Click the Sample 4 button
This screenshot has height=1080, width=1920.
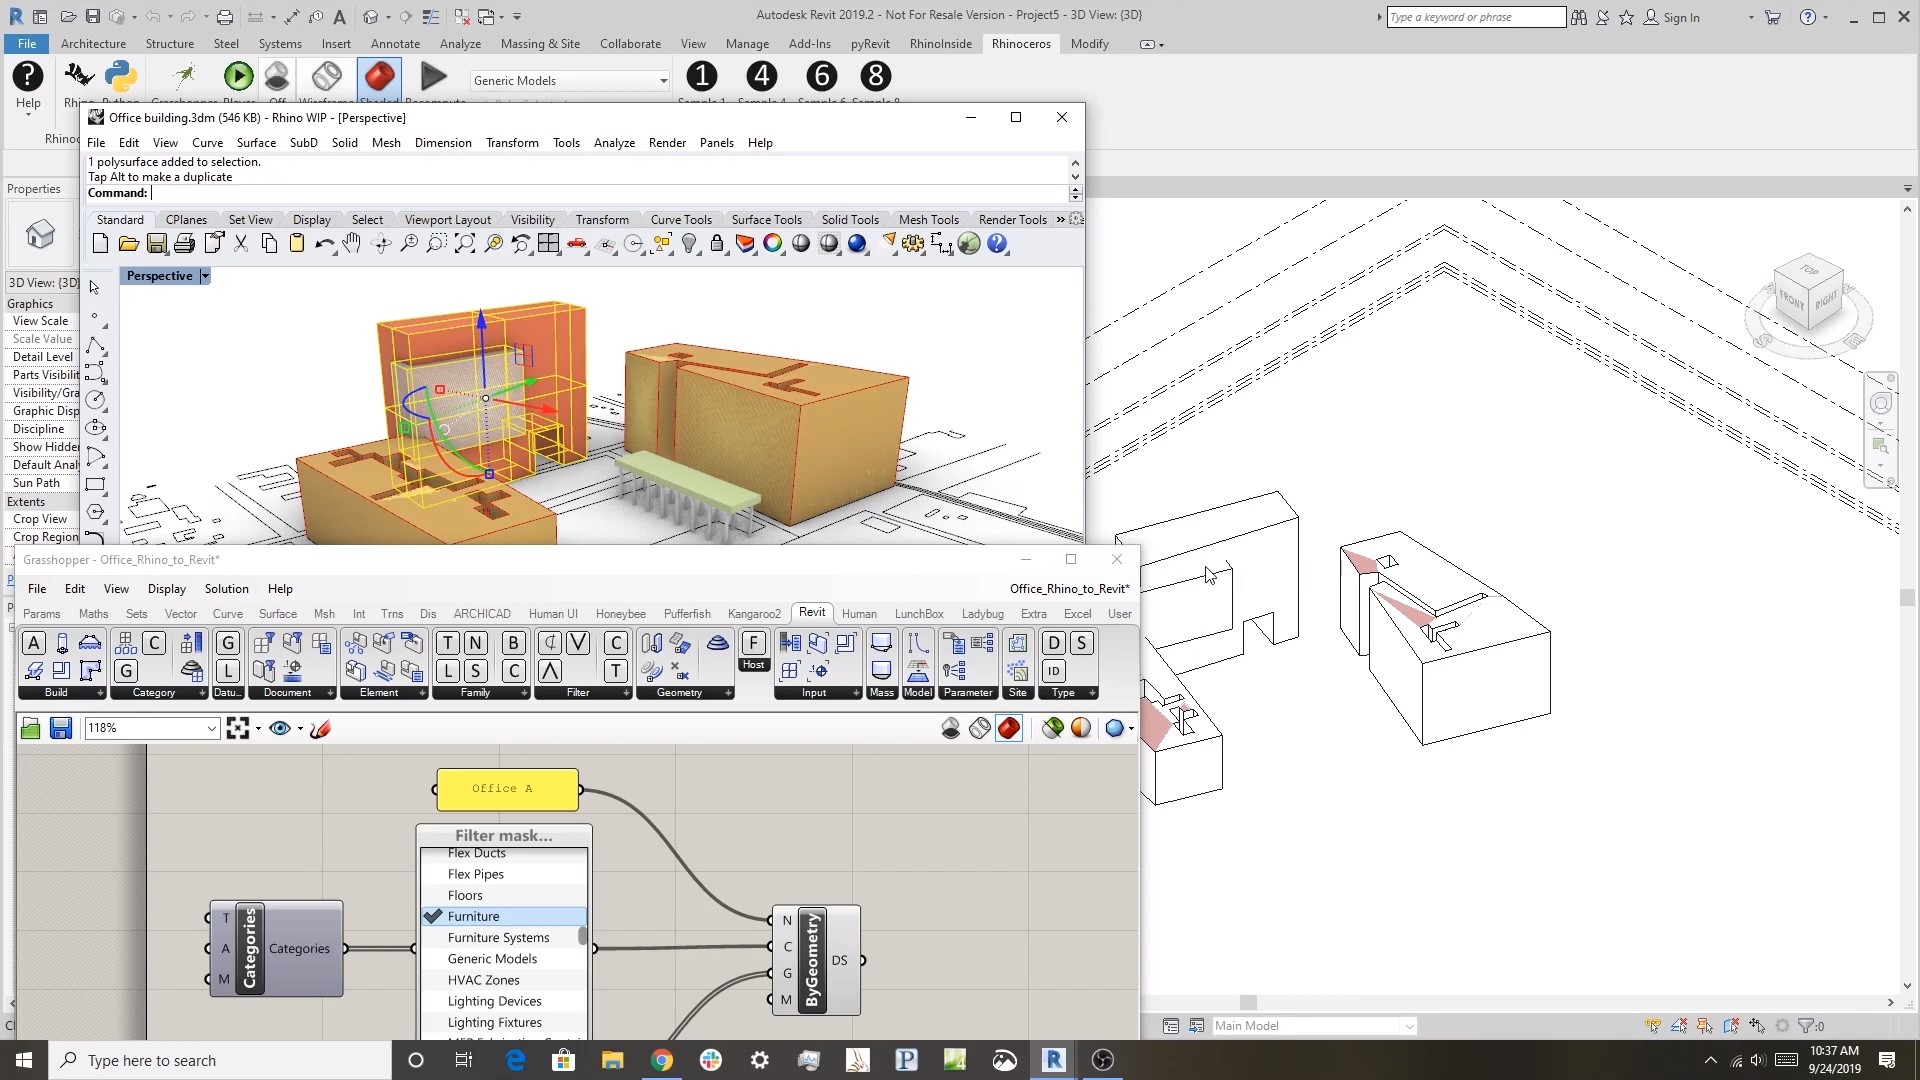tap(762, 78)
